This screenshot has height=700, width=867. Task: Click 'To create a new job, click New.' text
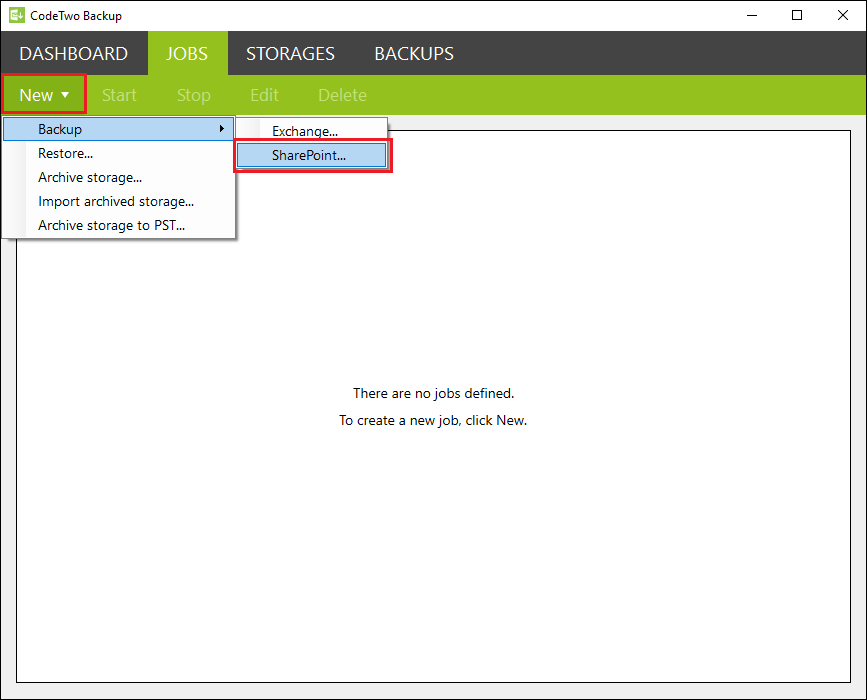(433, 420)
